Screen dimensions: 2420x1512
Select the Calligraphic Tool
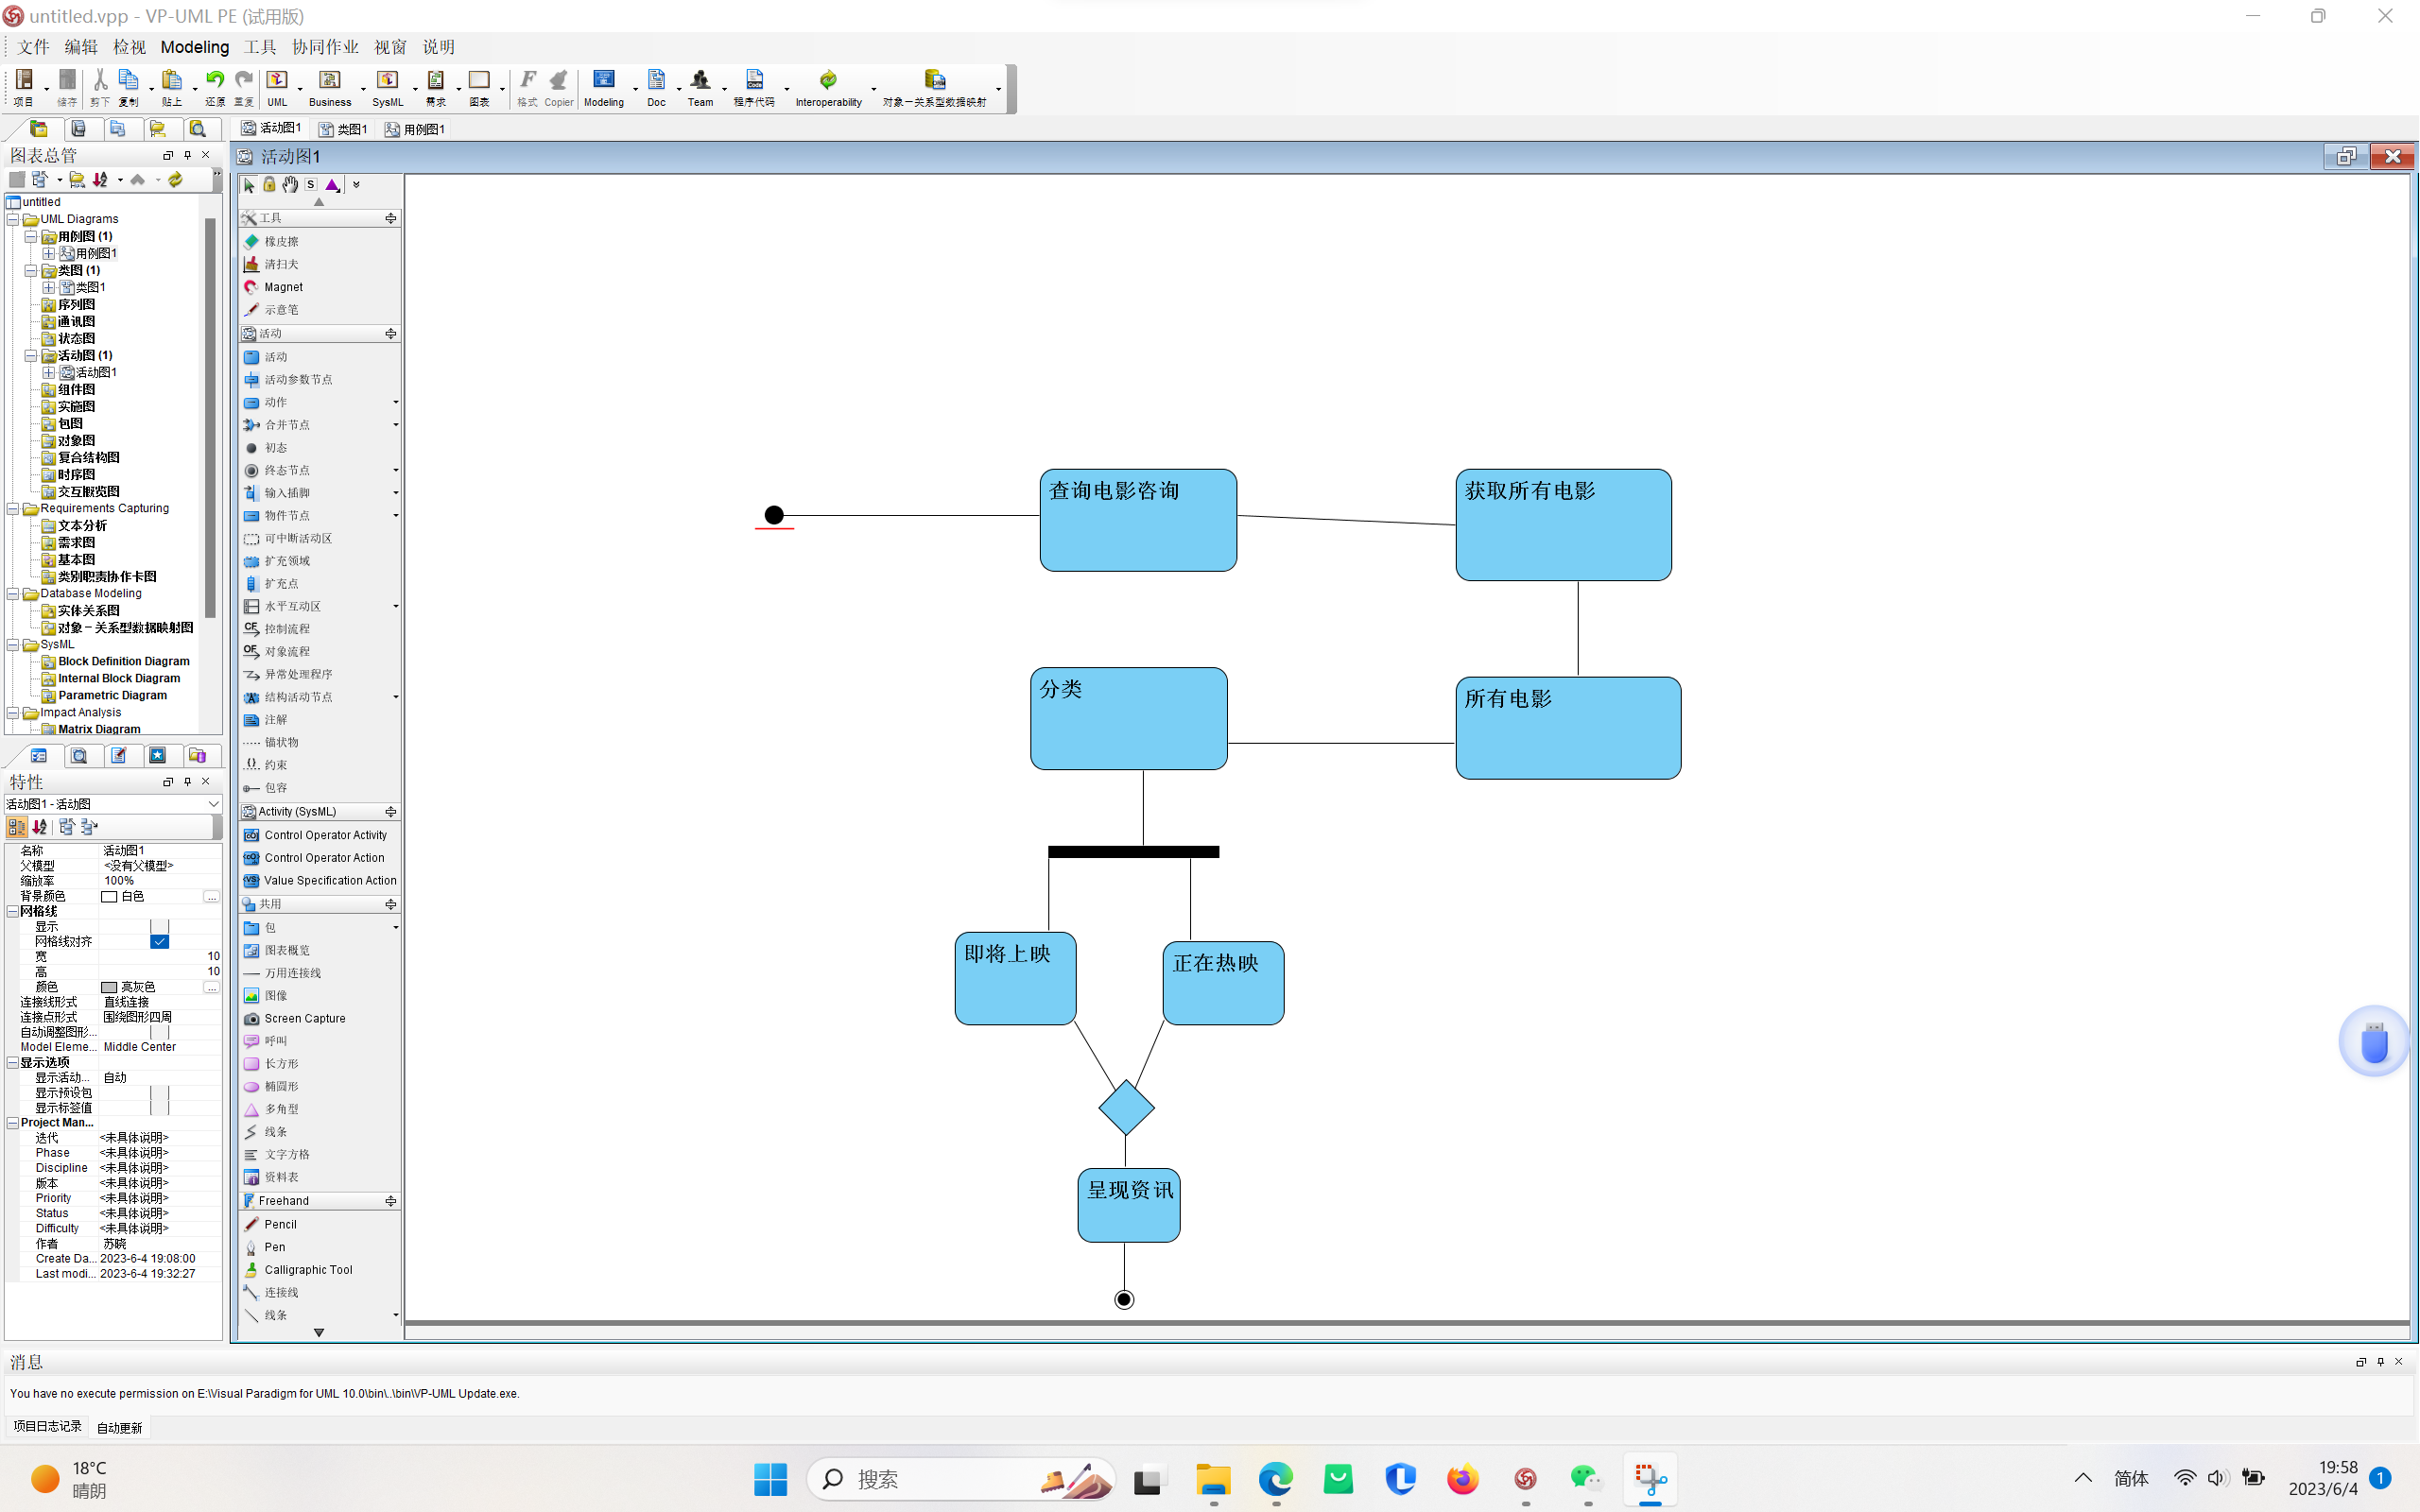[307, 1270]
